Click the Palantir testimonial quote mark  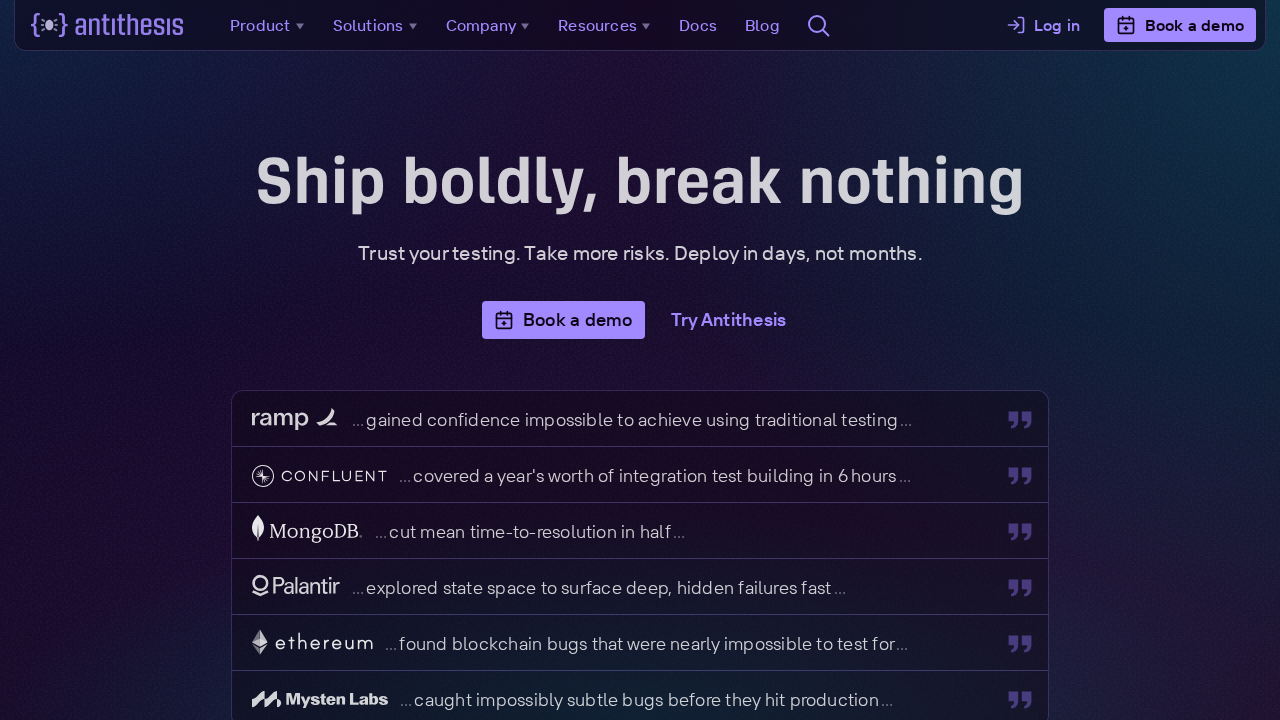click(1020, 588)
